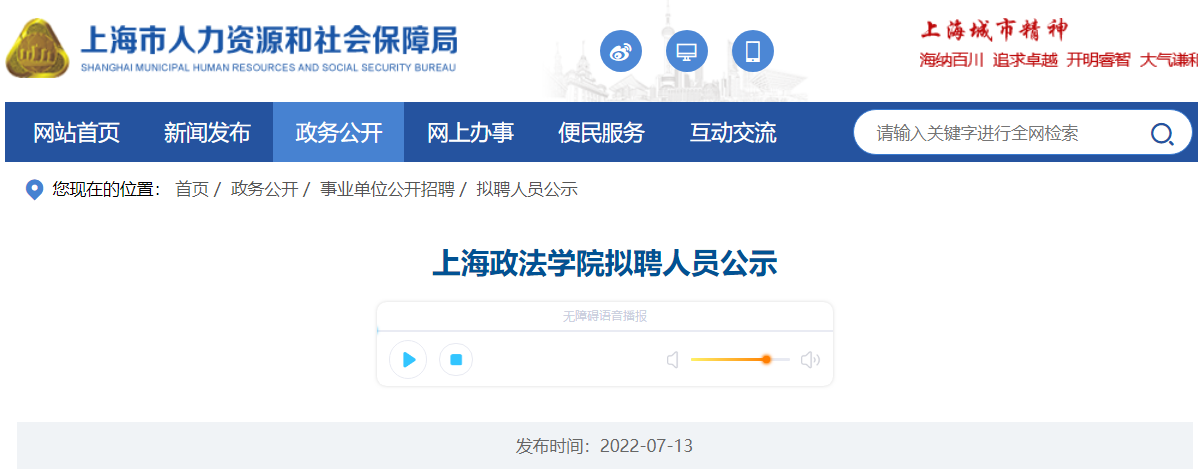
Task: Open the 便民服务 menu item
Action: [601, 133]
